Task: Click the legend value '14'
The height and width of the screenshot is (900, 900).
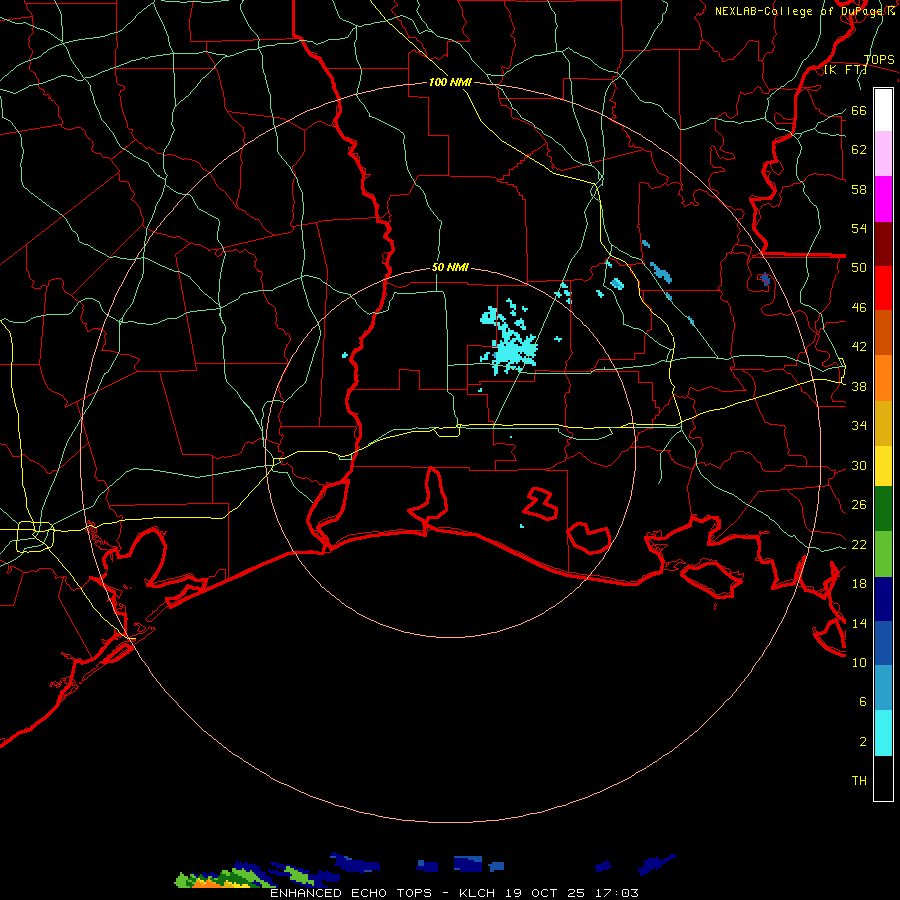Action: coord(859,623)
